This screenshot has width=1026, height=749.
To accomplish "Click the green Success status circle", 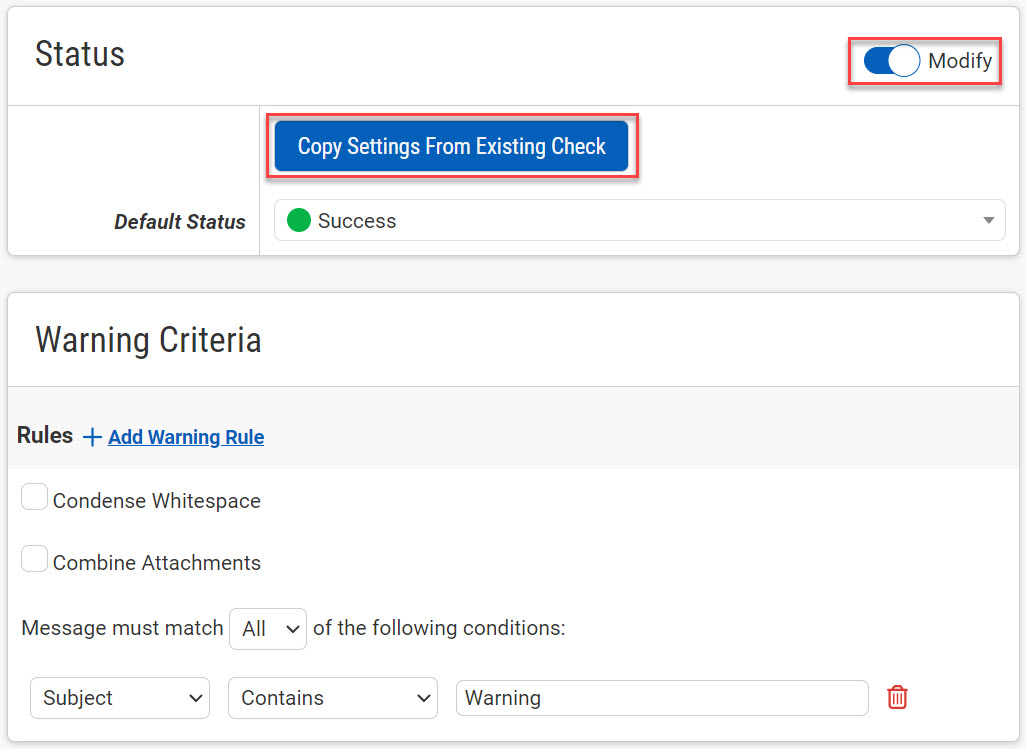I will (299, 221).
